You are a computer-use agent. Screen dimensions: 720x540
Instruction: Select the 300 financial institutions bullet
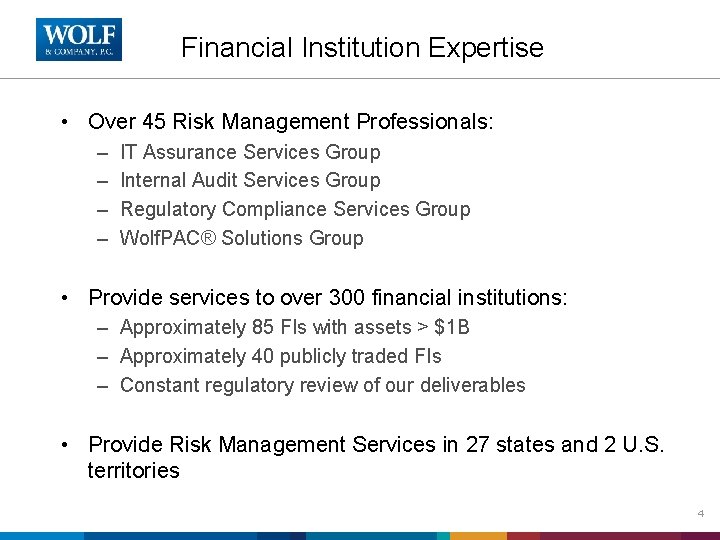328,298
